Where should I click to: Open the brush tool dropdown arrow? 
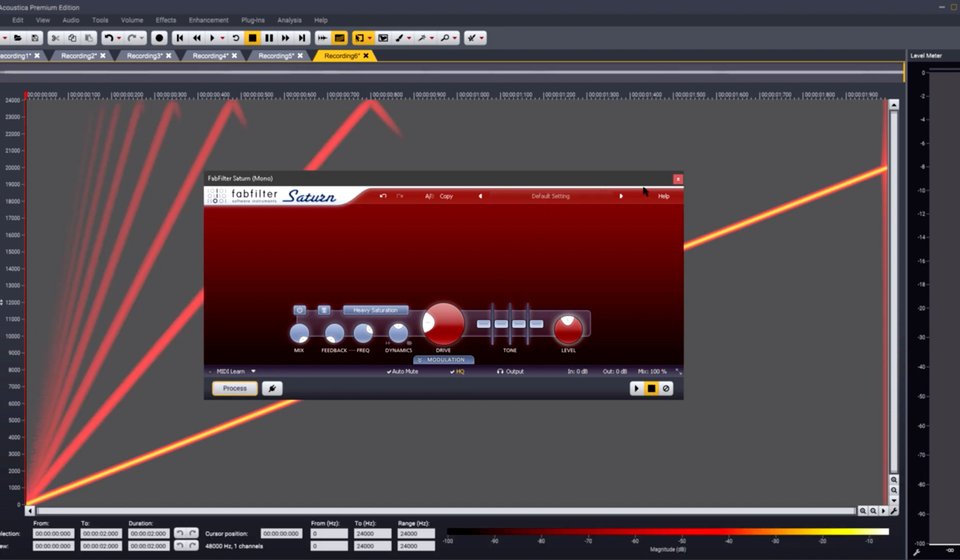pos(409,38)
